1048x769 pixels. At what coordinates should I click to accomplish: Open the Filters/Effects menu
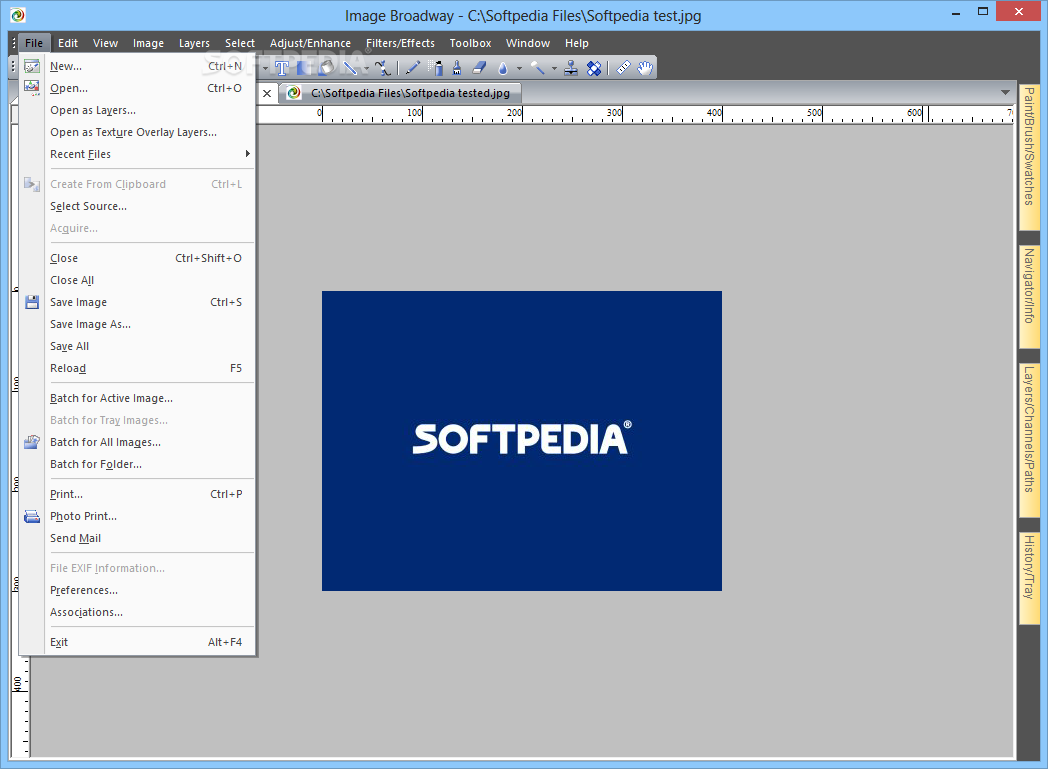[400, 43]
